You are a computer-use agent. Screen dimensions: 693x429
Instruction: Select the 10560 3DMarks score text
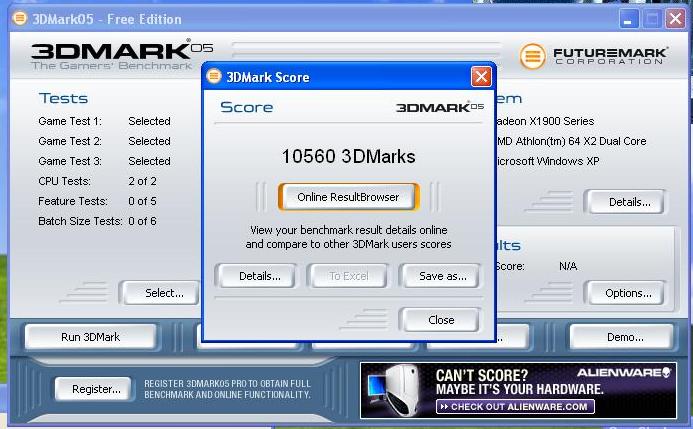click(x=348, y=156)
